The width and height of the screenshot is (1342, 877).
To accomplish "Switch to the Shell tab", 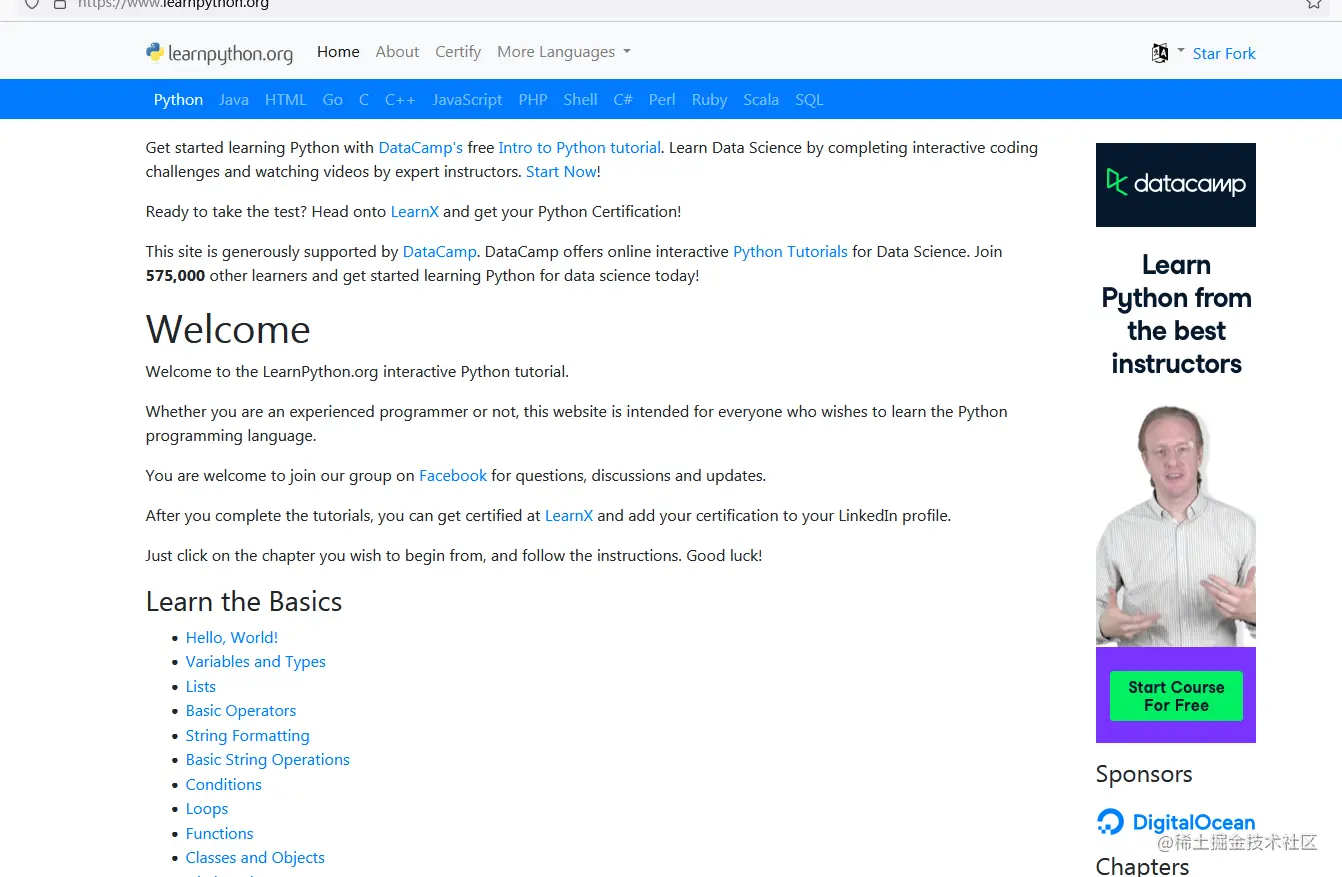I will point(580,100).
